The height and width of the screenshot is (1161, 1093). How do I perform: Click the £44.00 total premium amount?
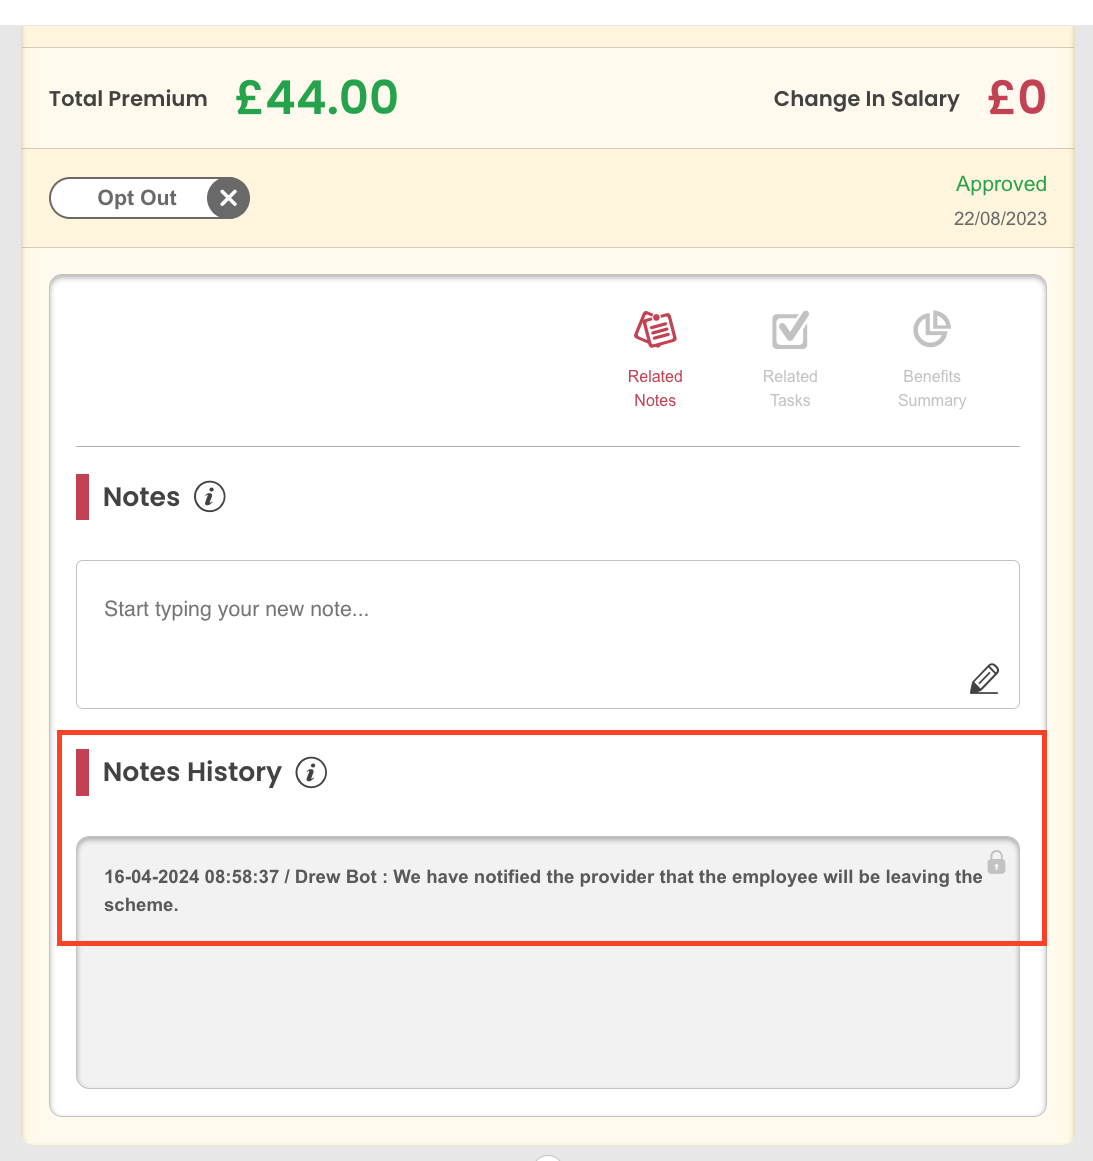317,98
